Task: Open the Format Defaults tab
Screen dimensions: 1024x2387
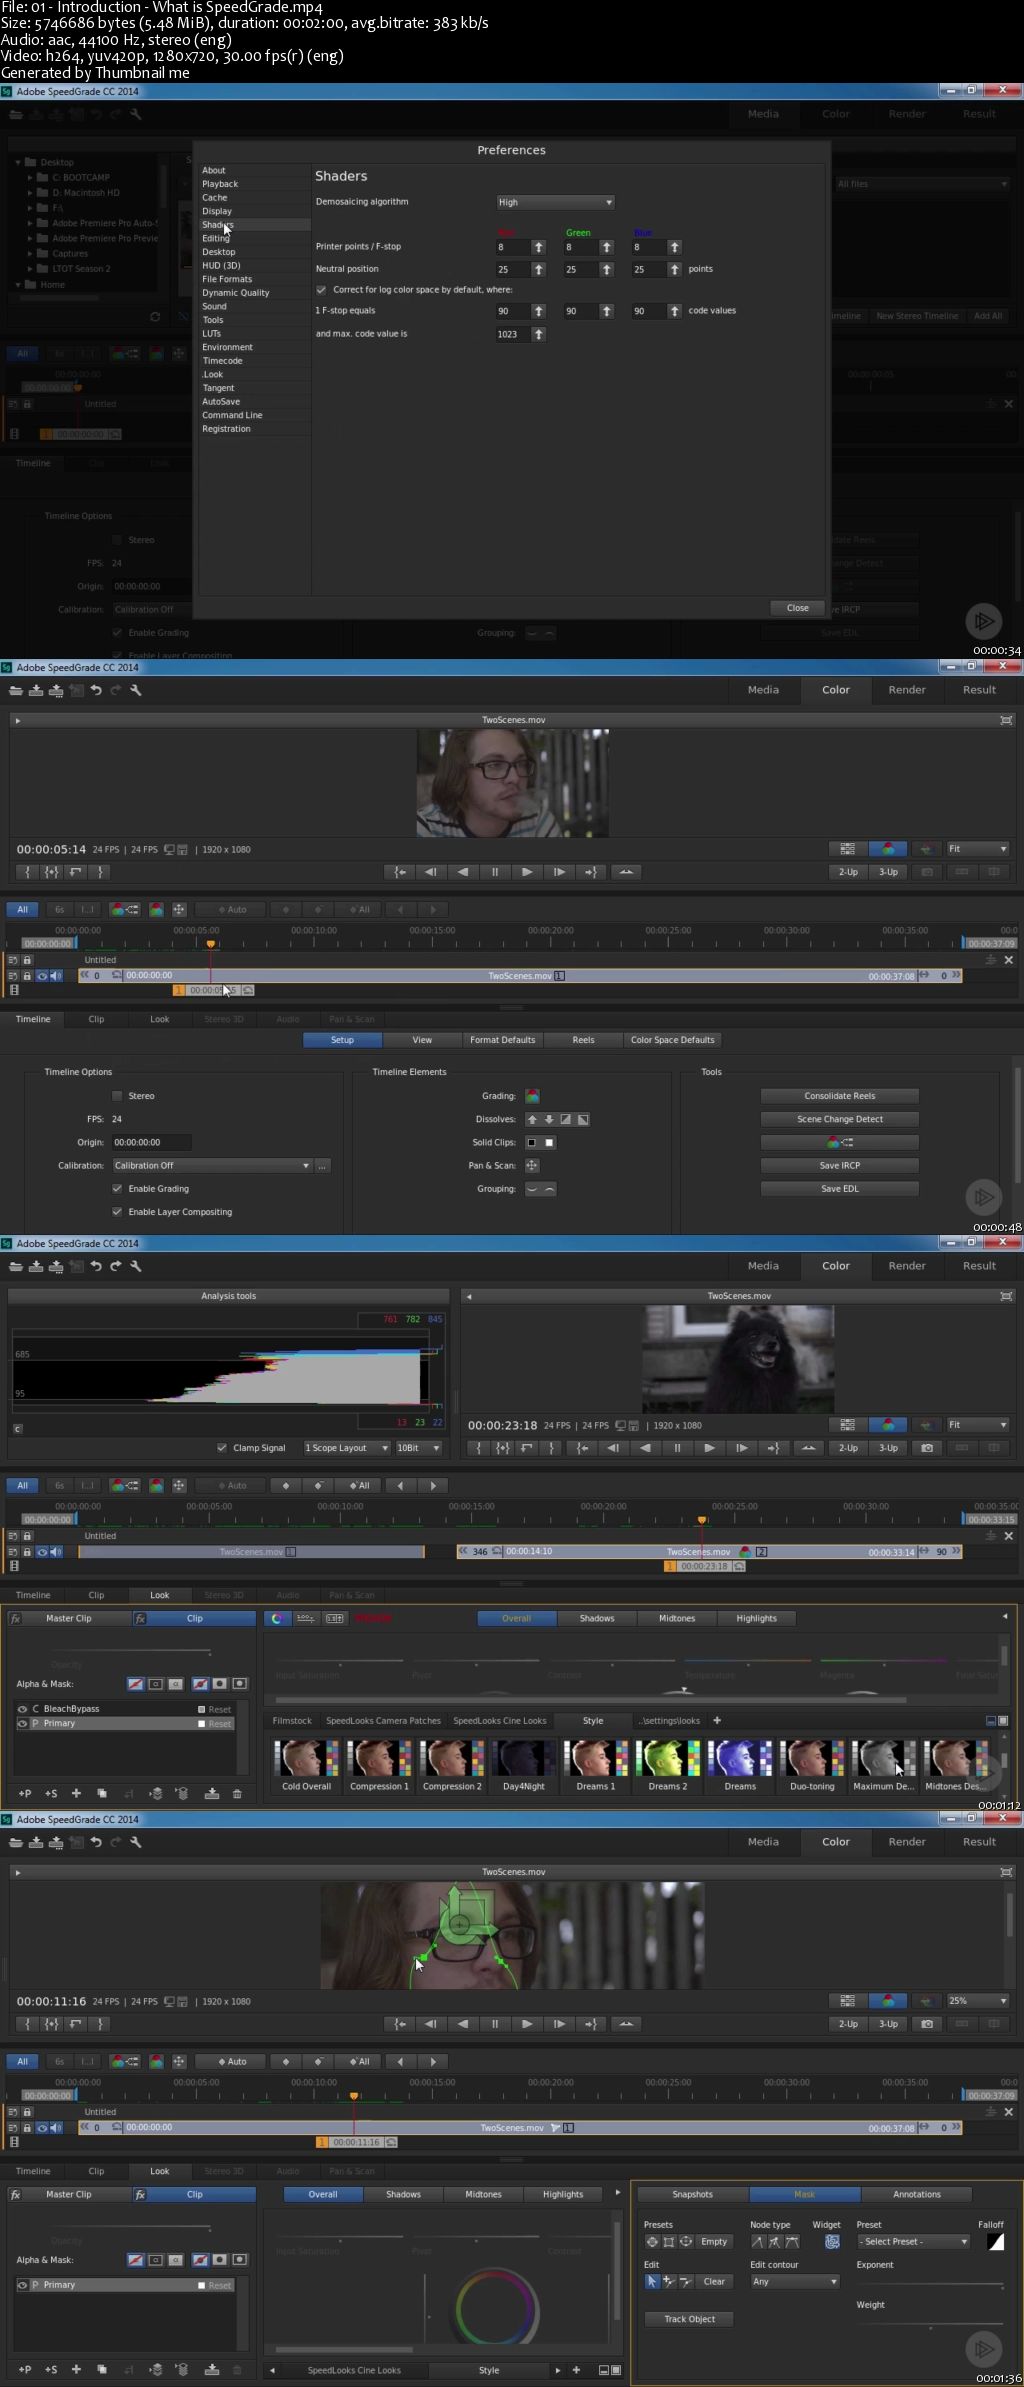Action: click(x=502, y=1040)
